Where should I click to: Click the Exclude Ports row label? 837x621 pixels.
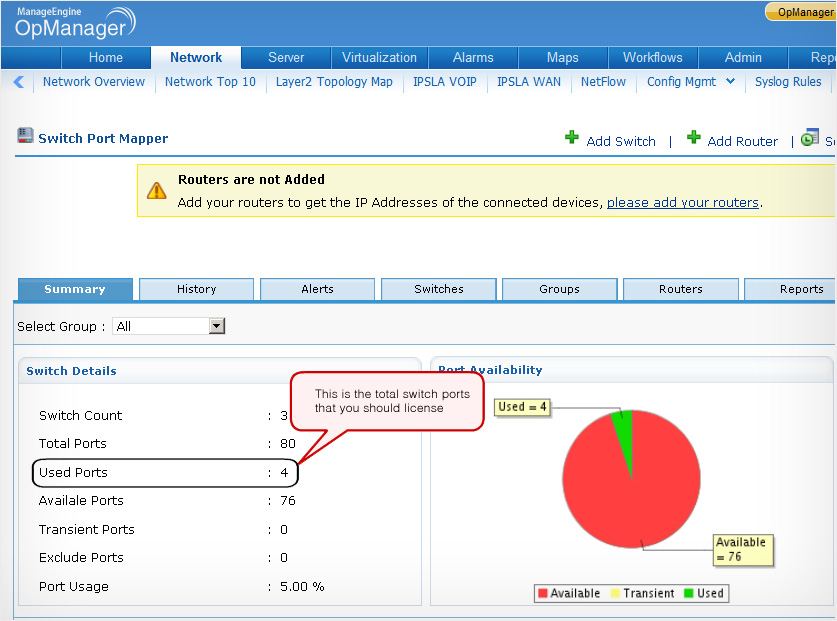click(x=81, y=557)
